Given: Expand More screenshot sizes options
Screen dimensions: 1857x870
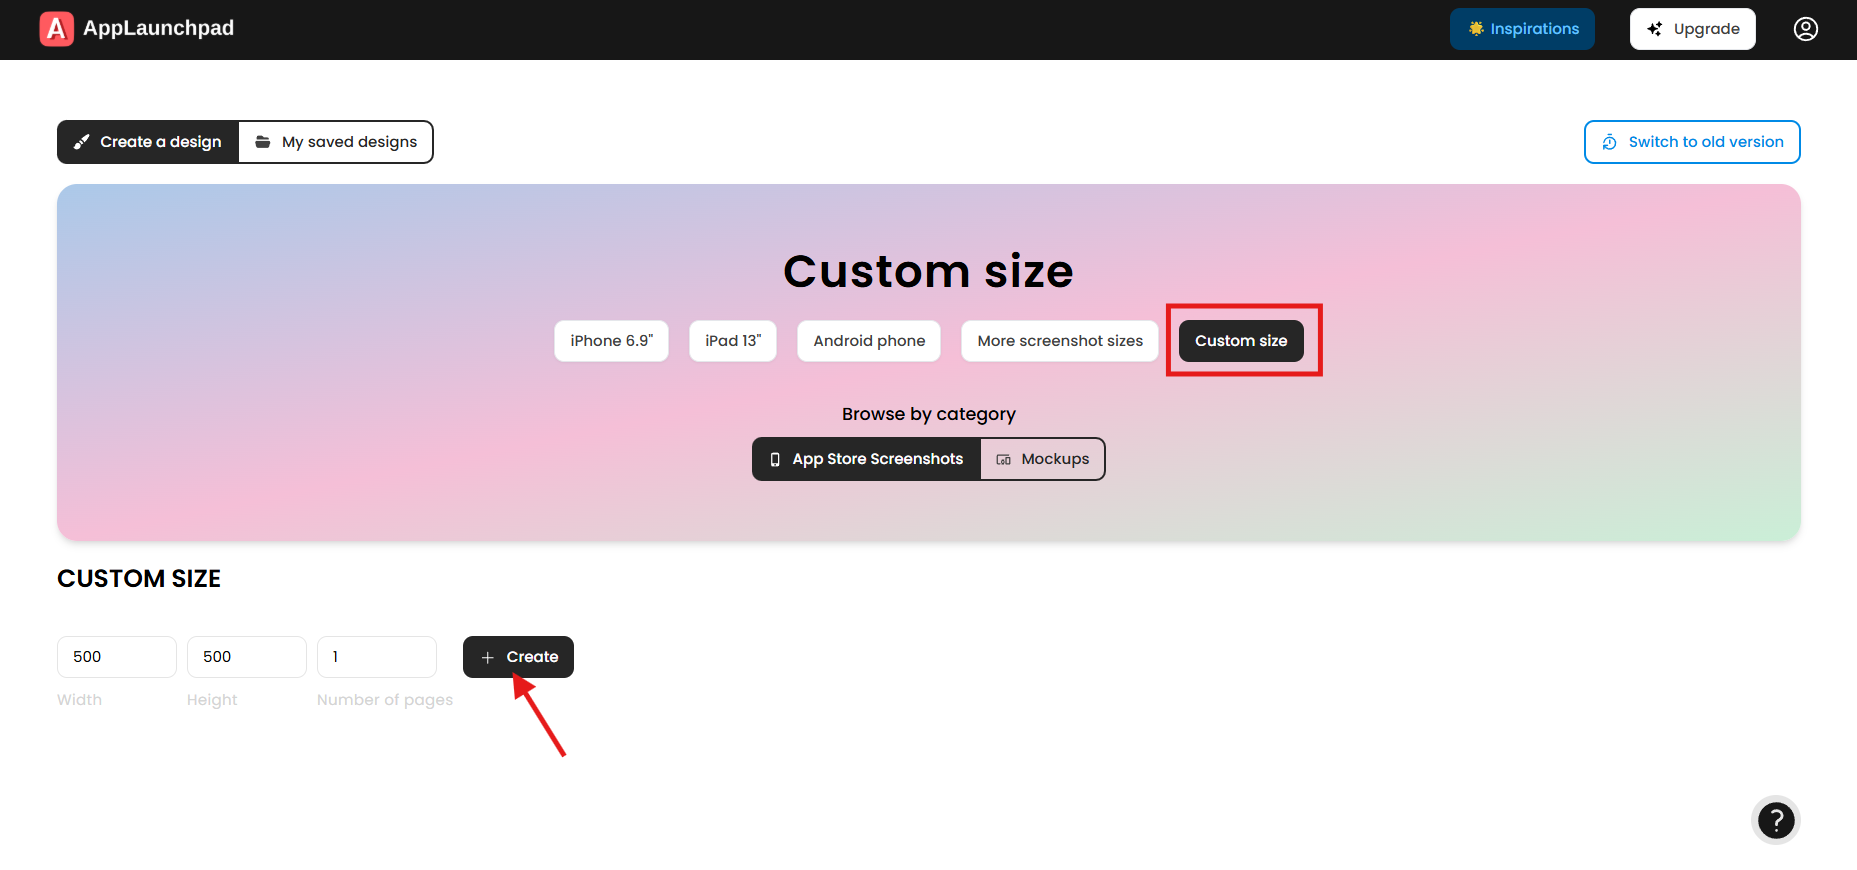Looking at the screenshot, I should (x=1059, y=341).
